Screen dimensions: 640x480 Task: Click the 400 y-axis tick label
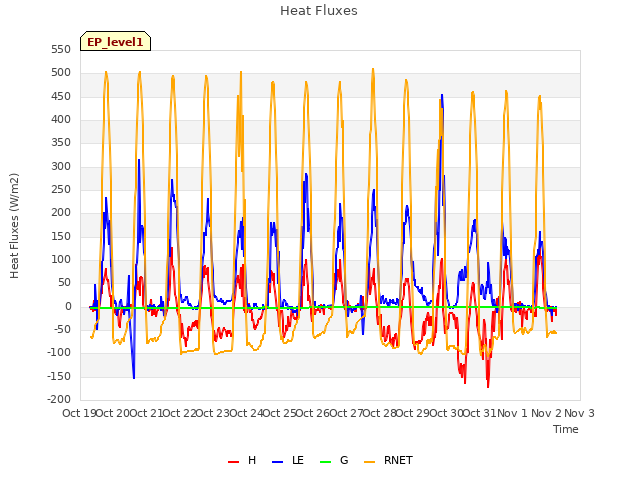coord(61,120)
